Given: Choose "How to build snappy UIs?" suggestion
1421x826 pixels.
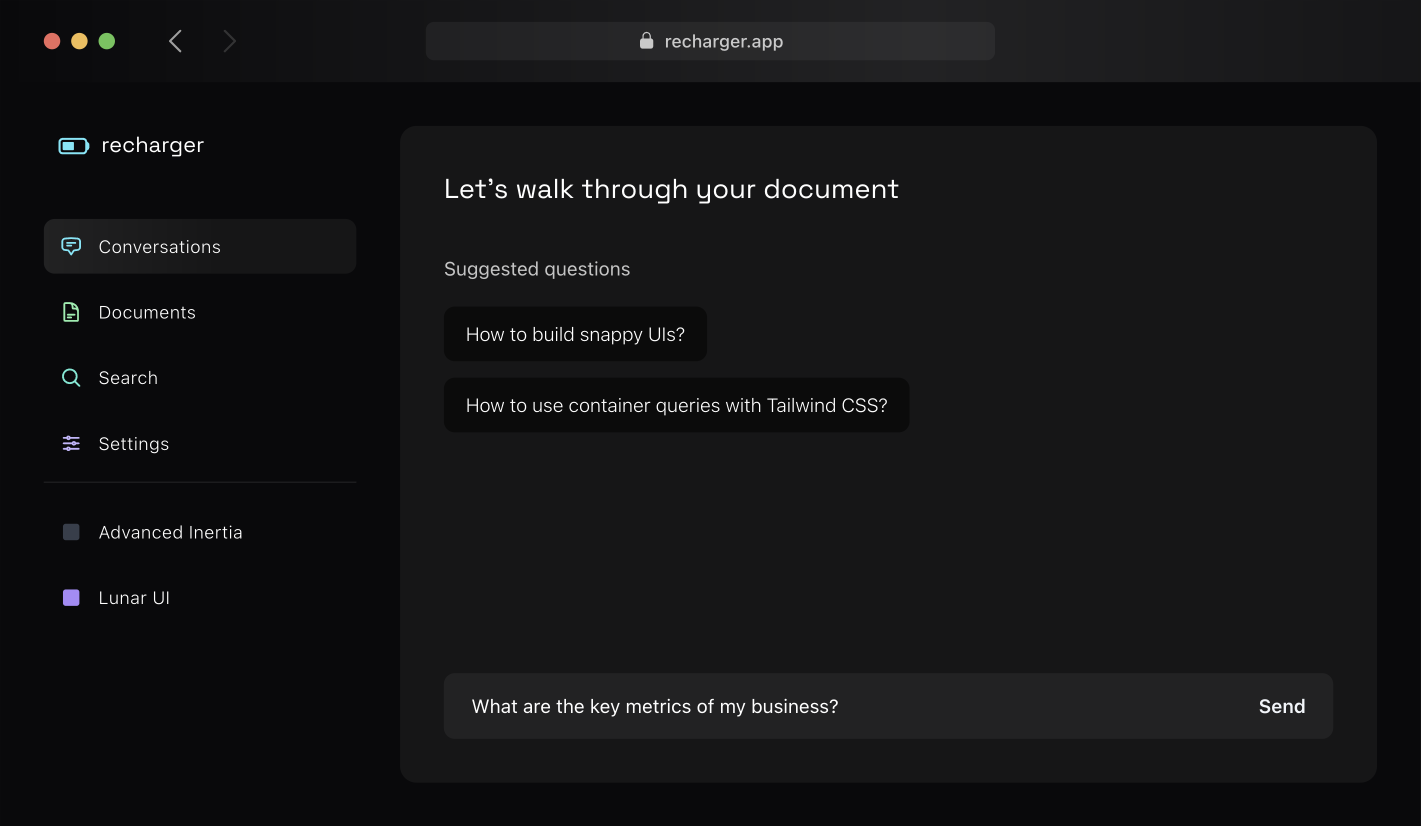Looking at the screenshot, I should click(x=575, y=334).
